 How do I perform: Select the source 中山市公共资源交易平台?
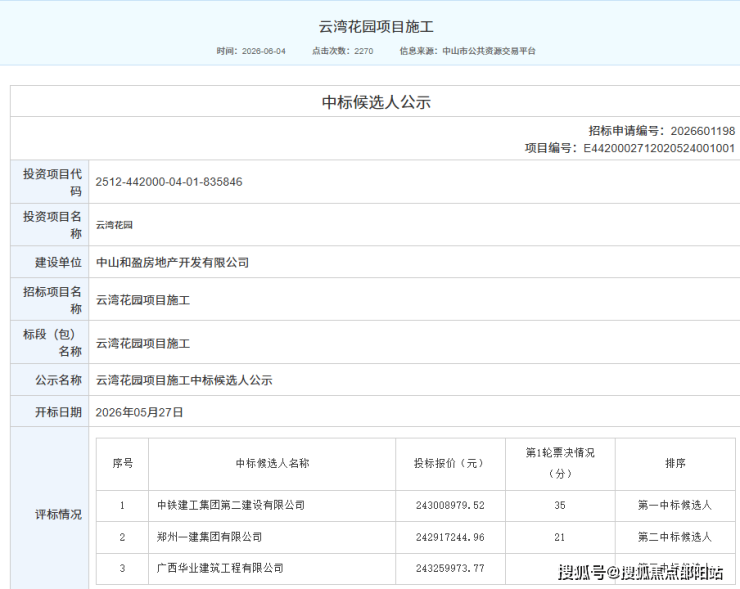click(x=489, y=51)
